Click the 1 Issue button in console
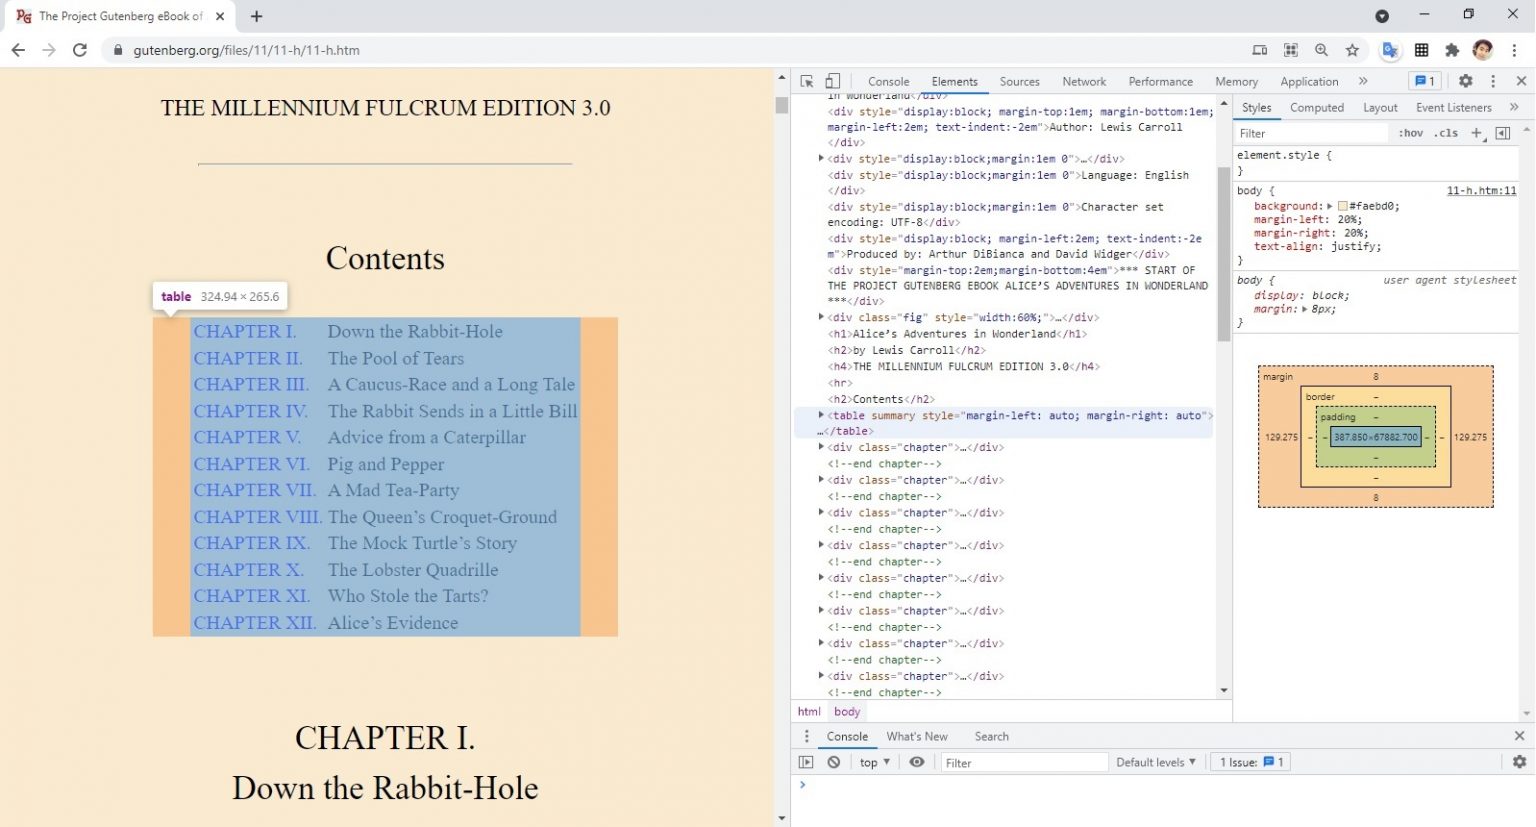Screen dimensions: 1536x827 [1250, 762]
